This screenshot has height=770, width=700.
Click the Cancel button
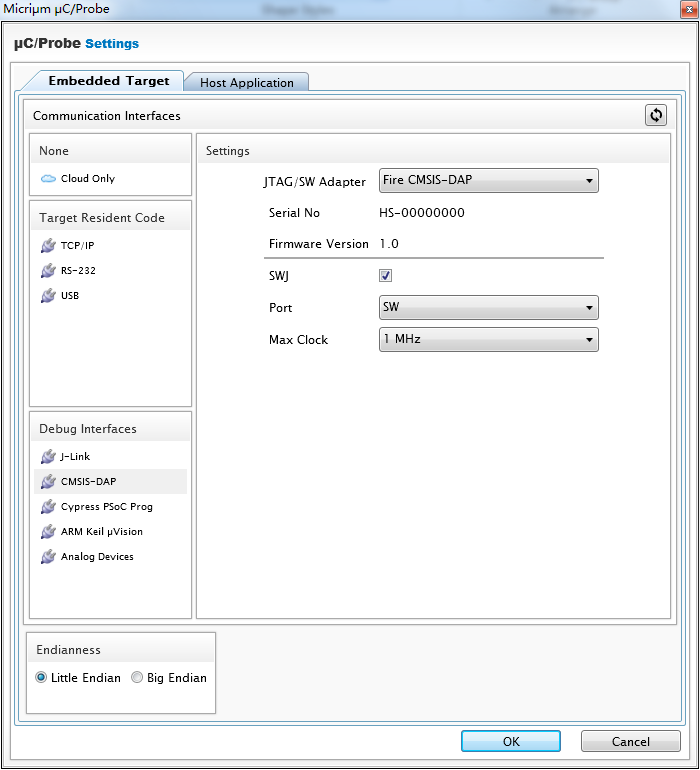(631, 741)
